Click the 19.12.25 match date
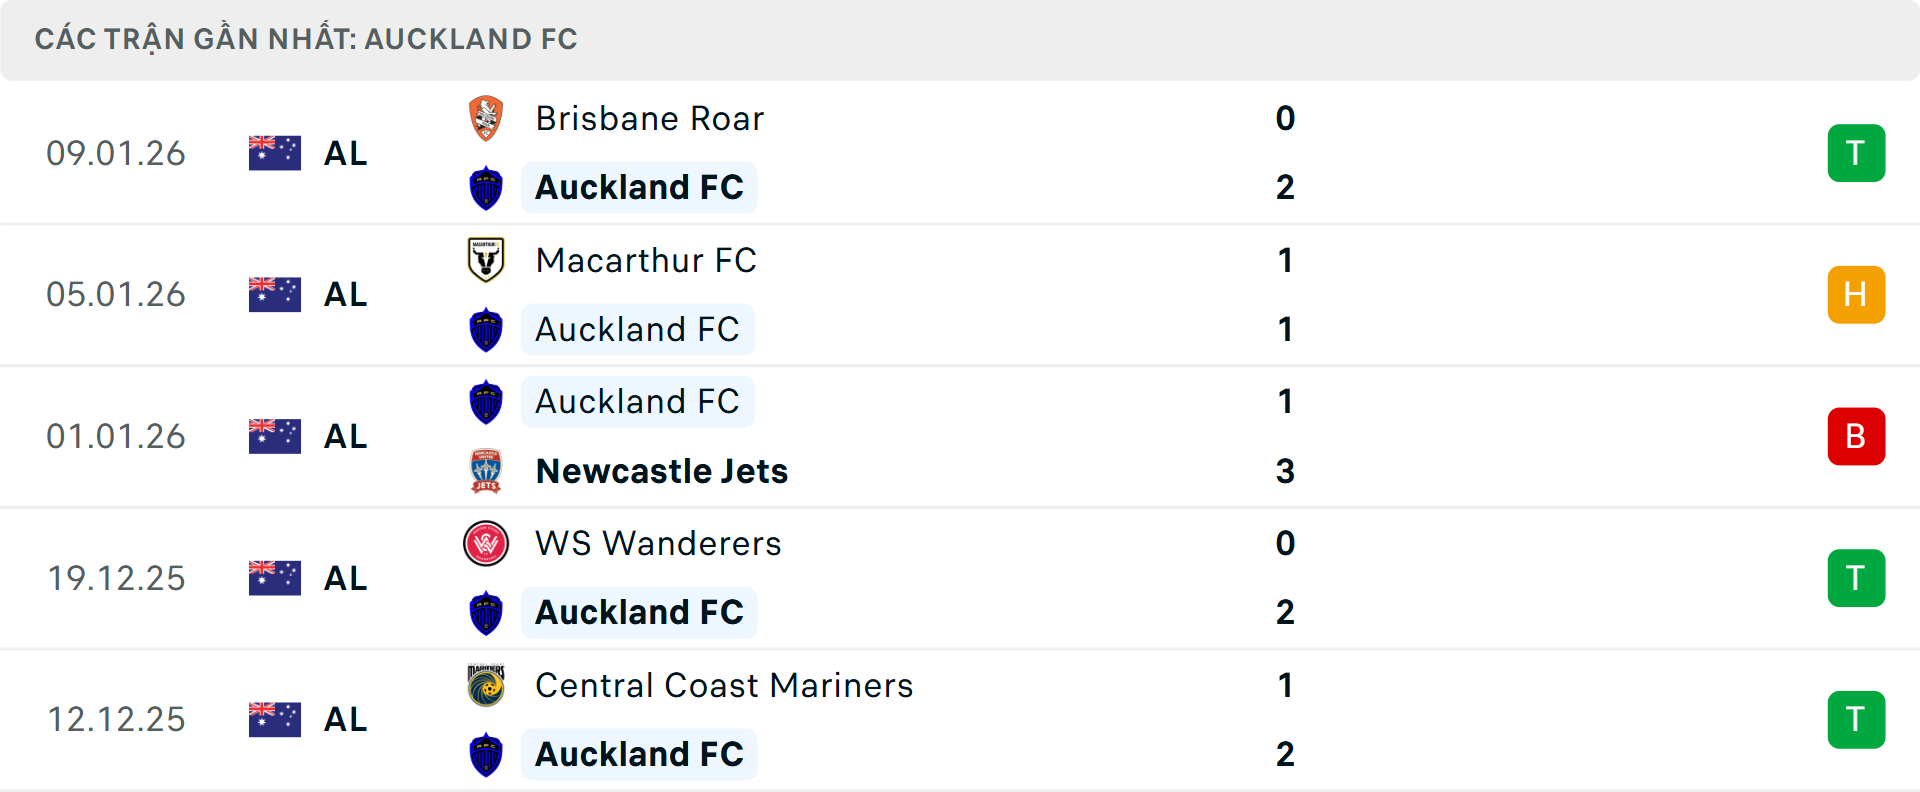The image size is (1920, 792). (x=116, y=578)
